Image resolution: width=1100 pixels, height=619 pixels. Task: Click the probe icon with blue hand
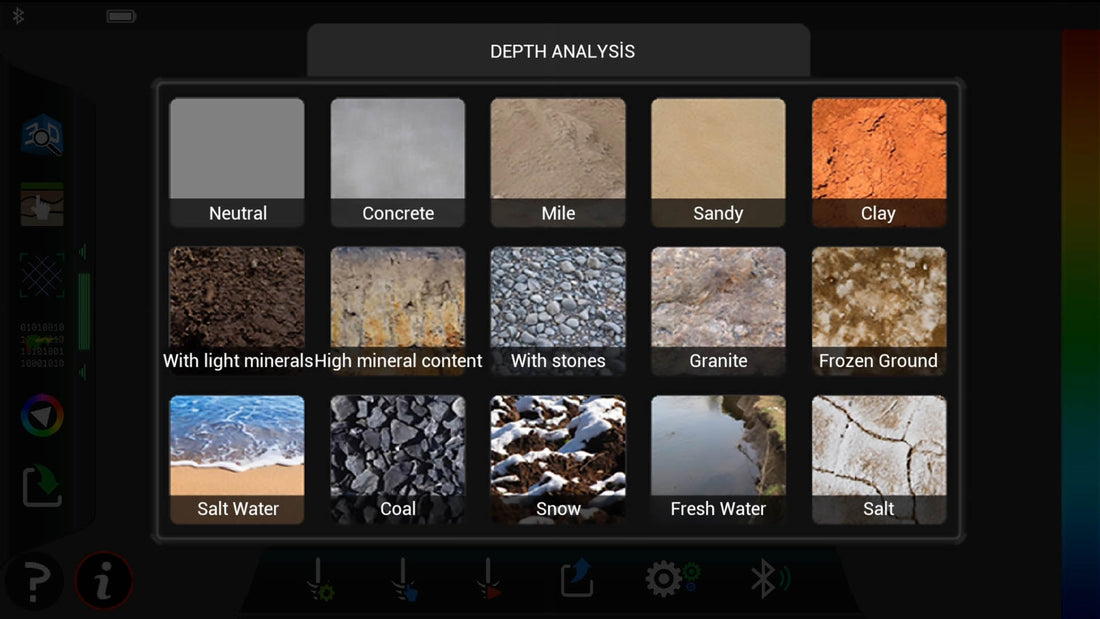tap(404, 579)
